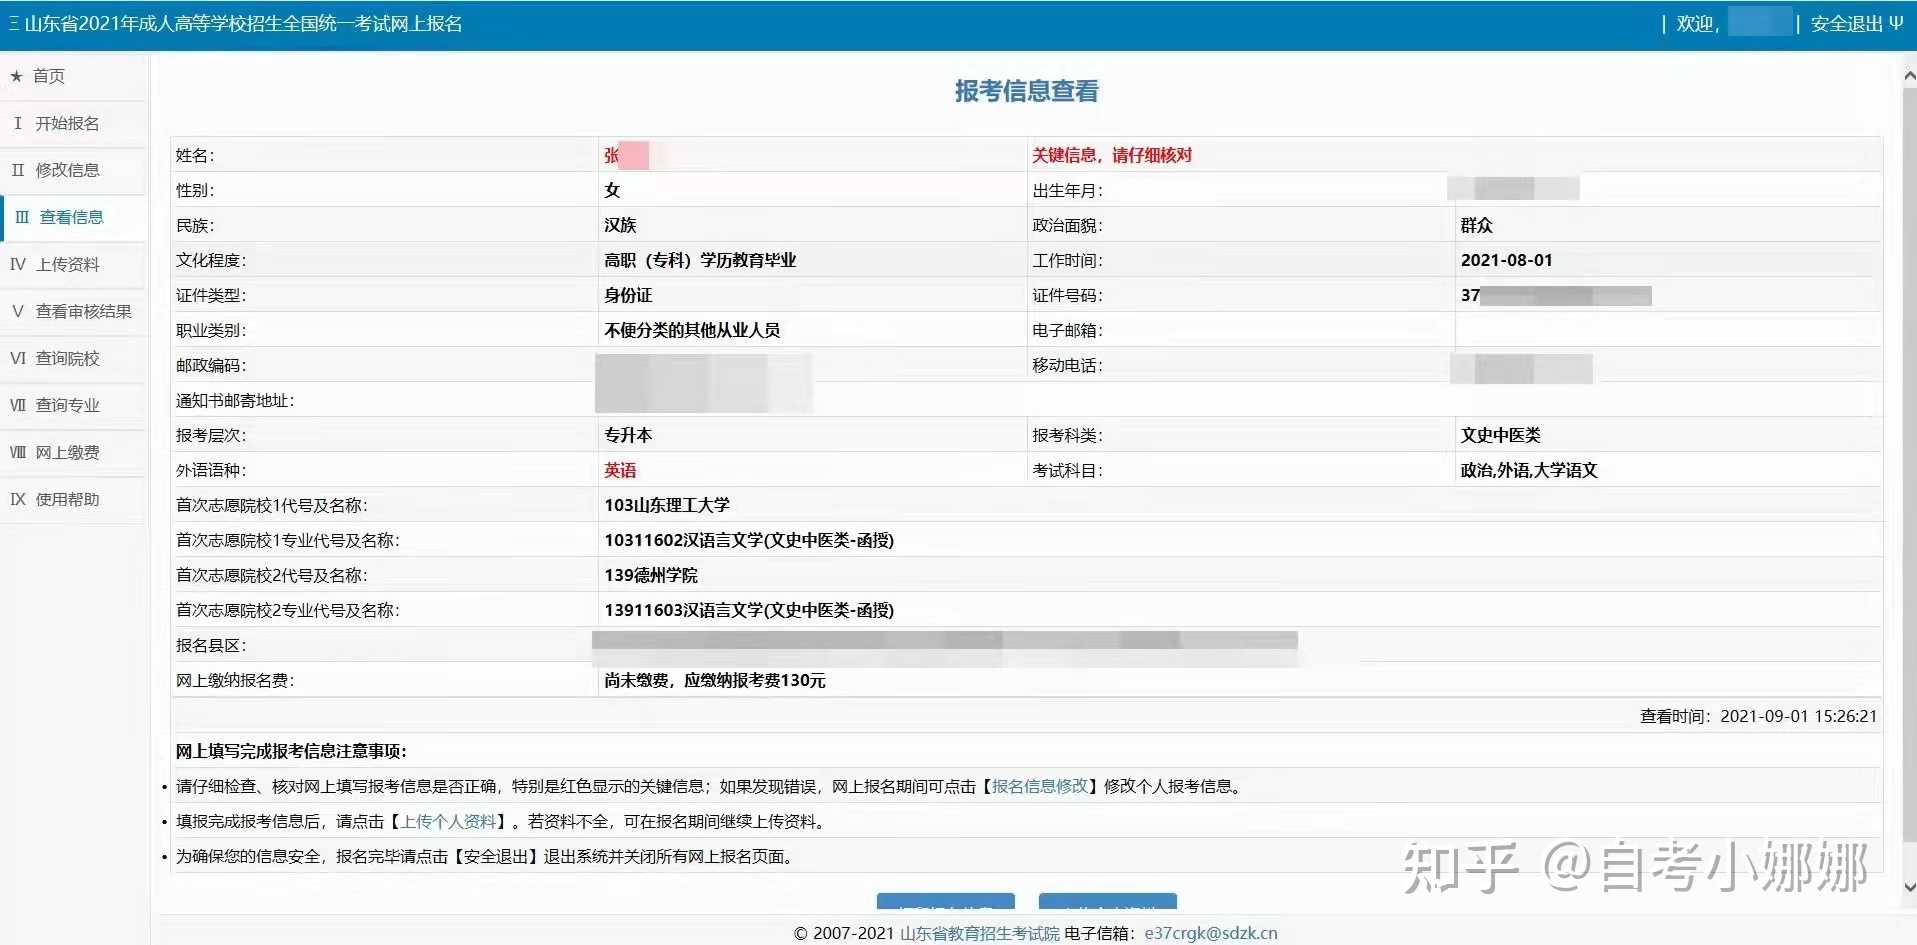This screenshot has height=945, width=1917.
Task: Toggle the sidebar menu icon at title start
Action: click(13, 24)
